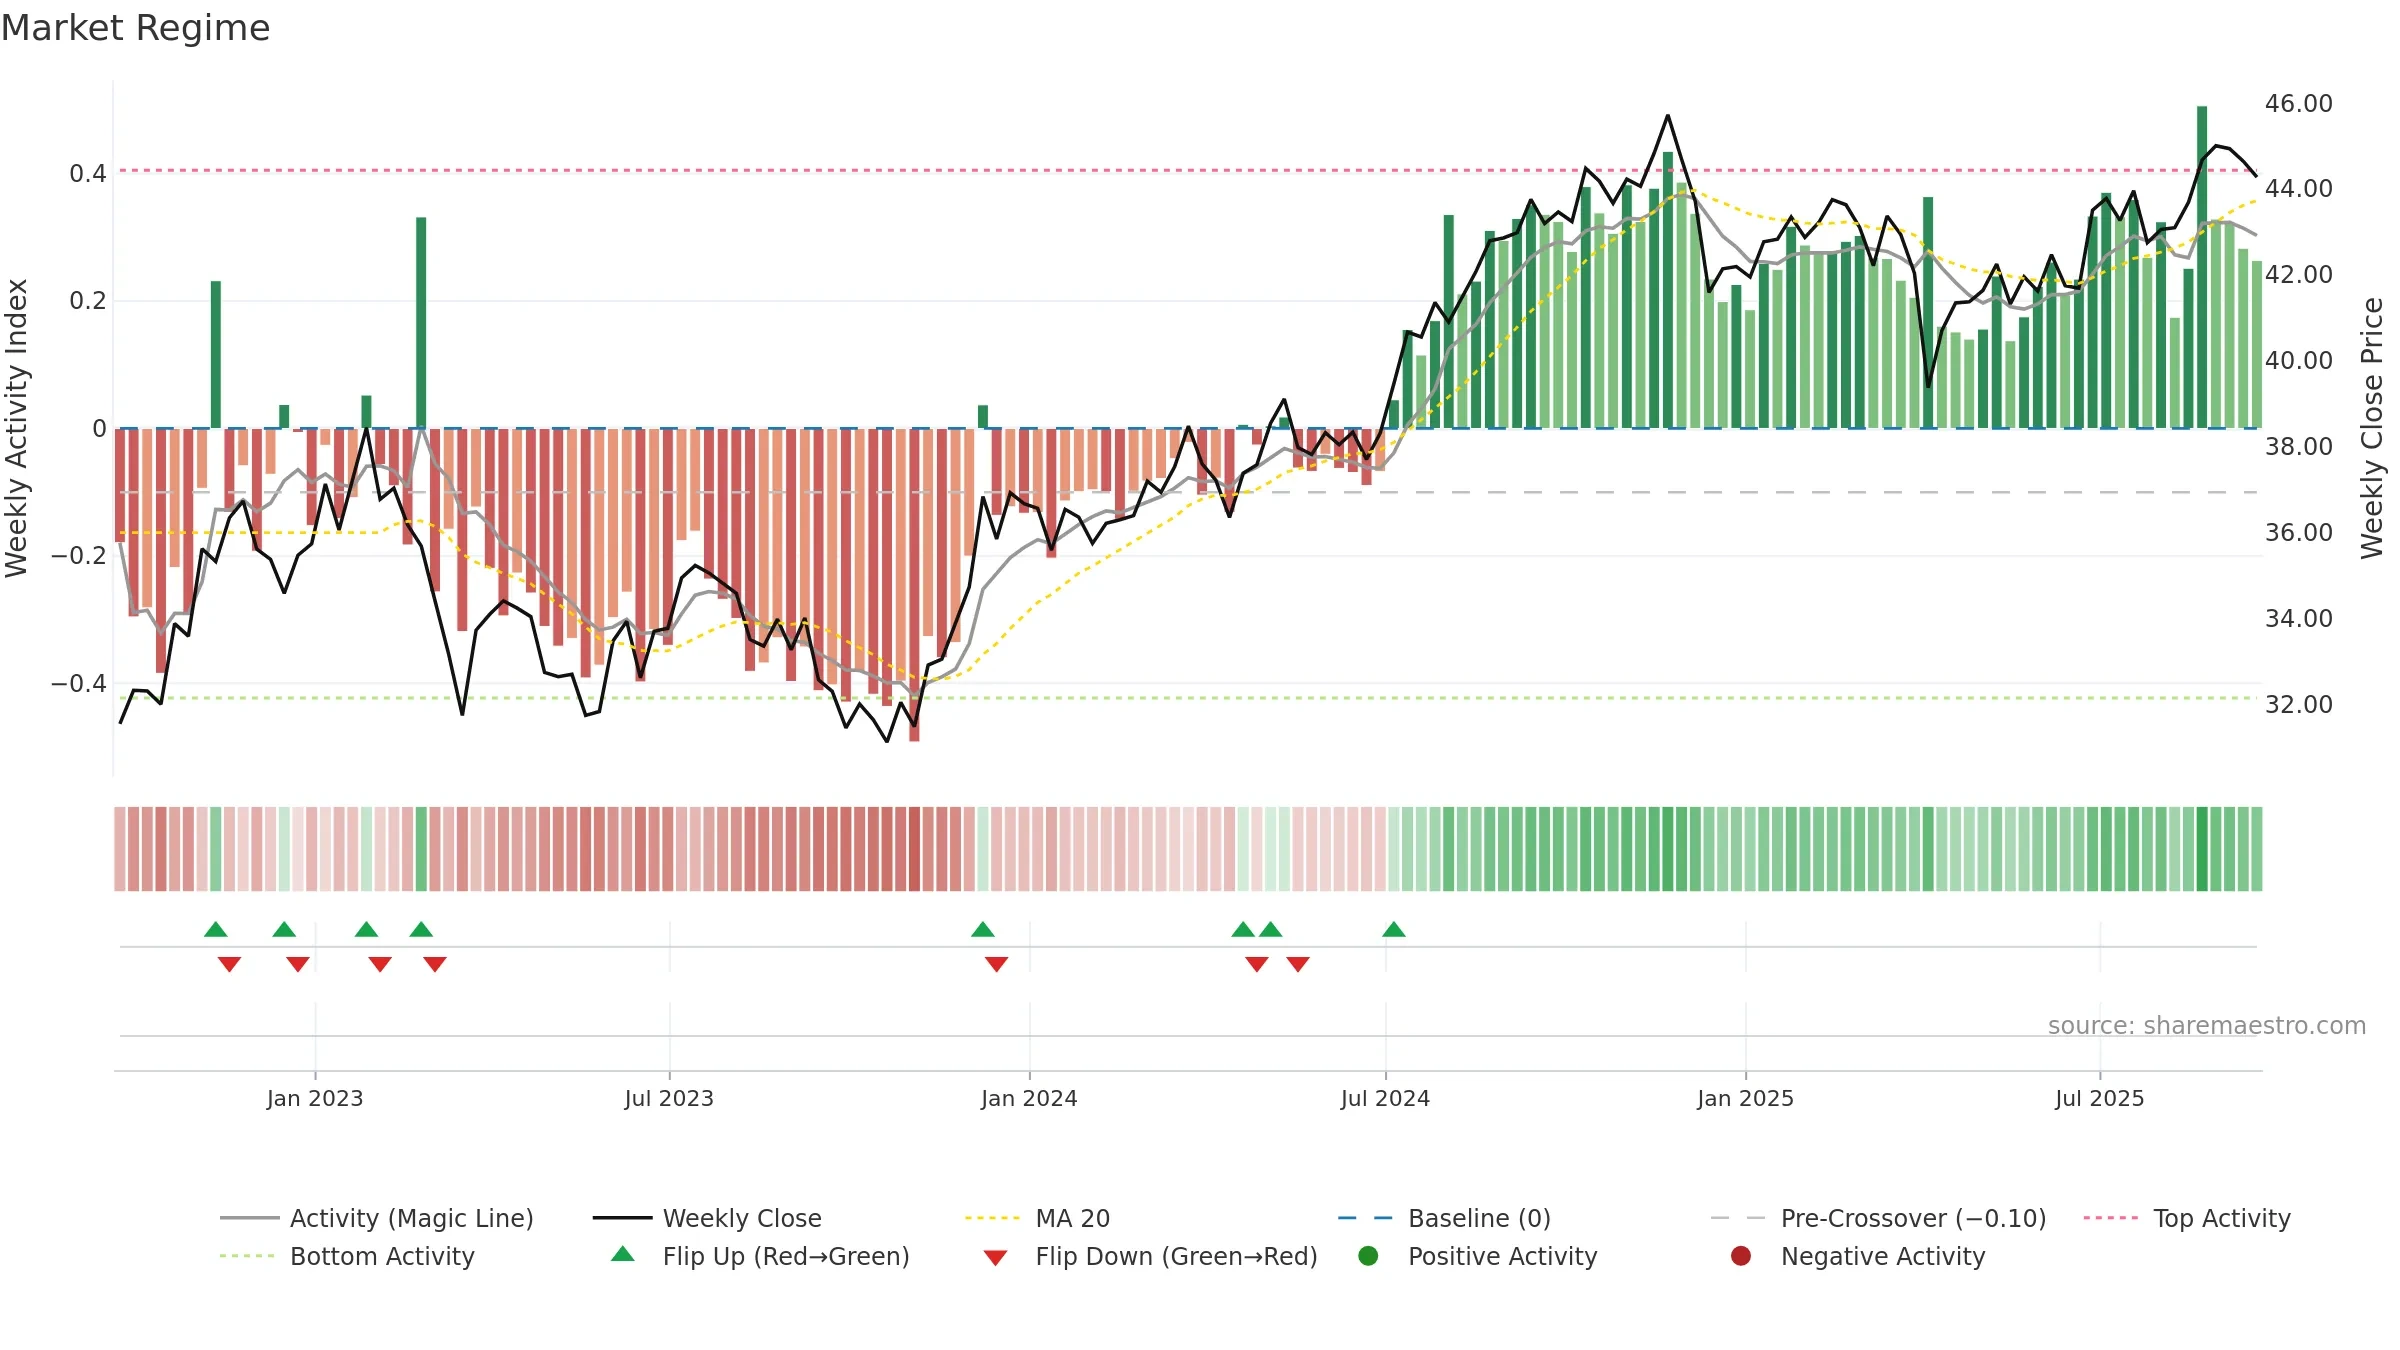Click the 44.00 price axis value
This screenshot has width=2400, height=1350.
click(x=2298, y=188)
